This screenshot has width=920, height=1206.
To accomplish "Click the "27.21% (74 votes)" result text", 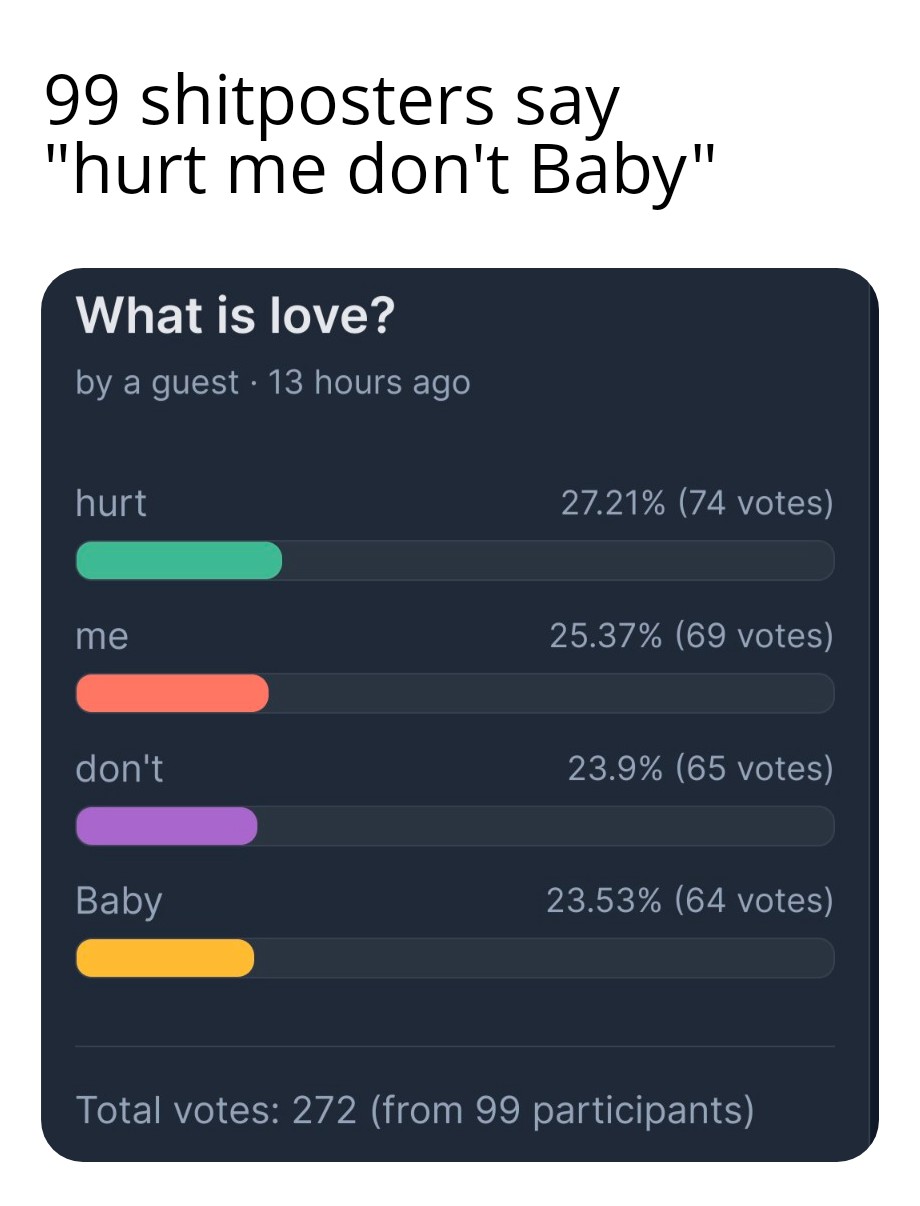I will (696, 502).
